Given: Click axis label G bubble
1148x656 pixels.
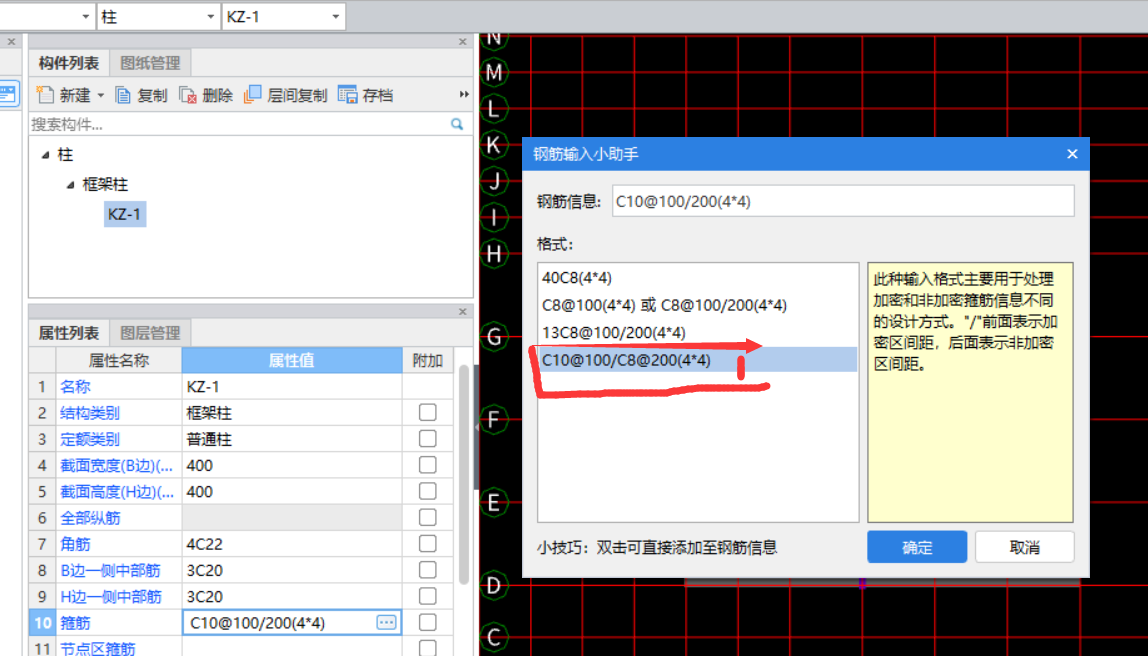Looking at the screenshot, I should coord(494,337).
